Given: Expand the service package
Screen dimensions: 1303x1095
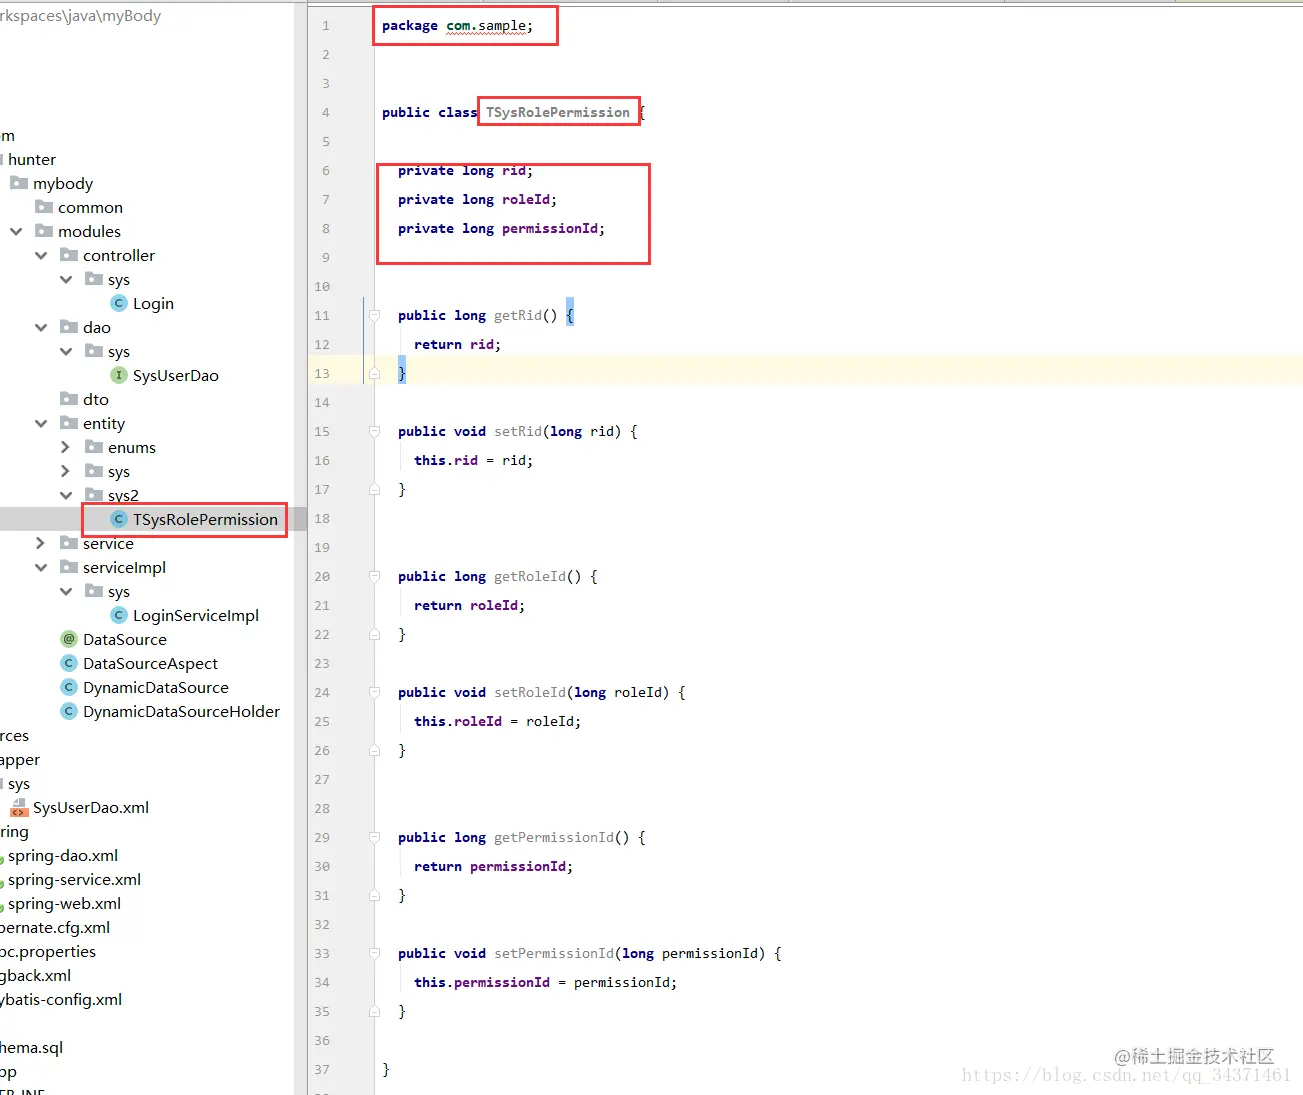Looking at the screenshot, I should [41, 543].
